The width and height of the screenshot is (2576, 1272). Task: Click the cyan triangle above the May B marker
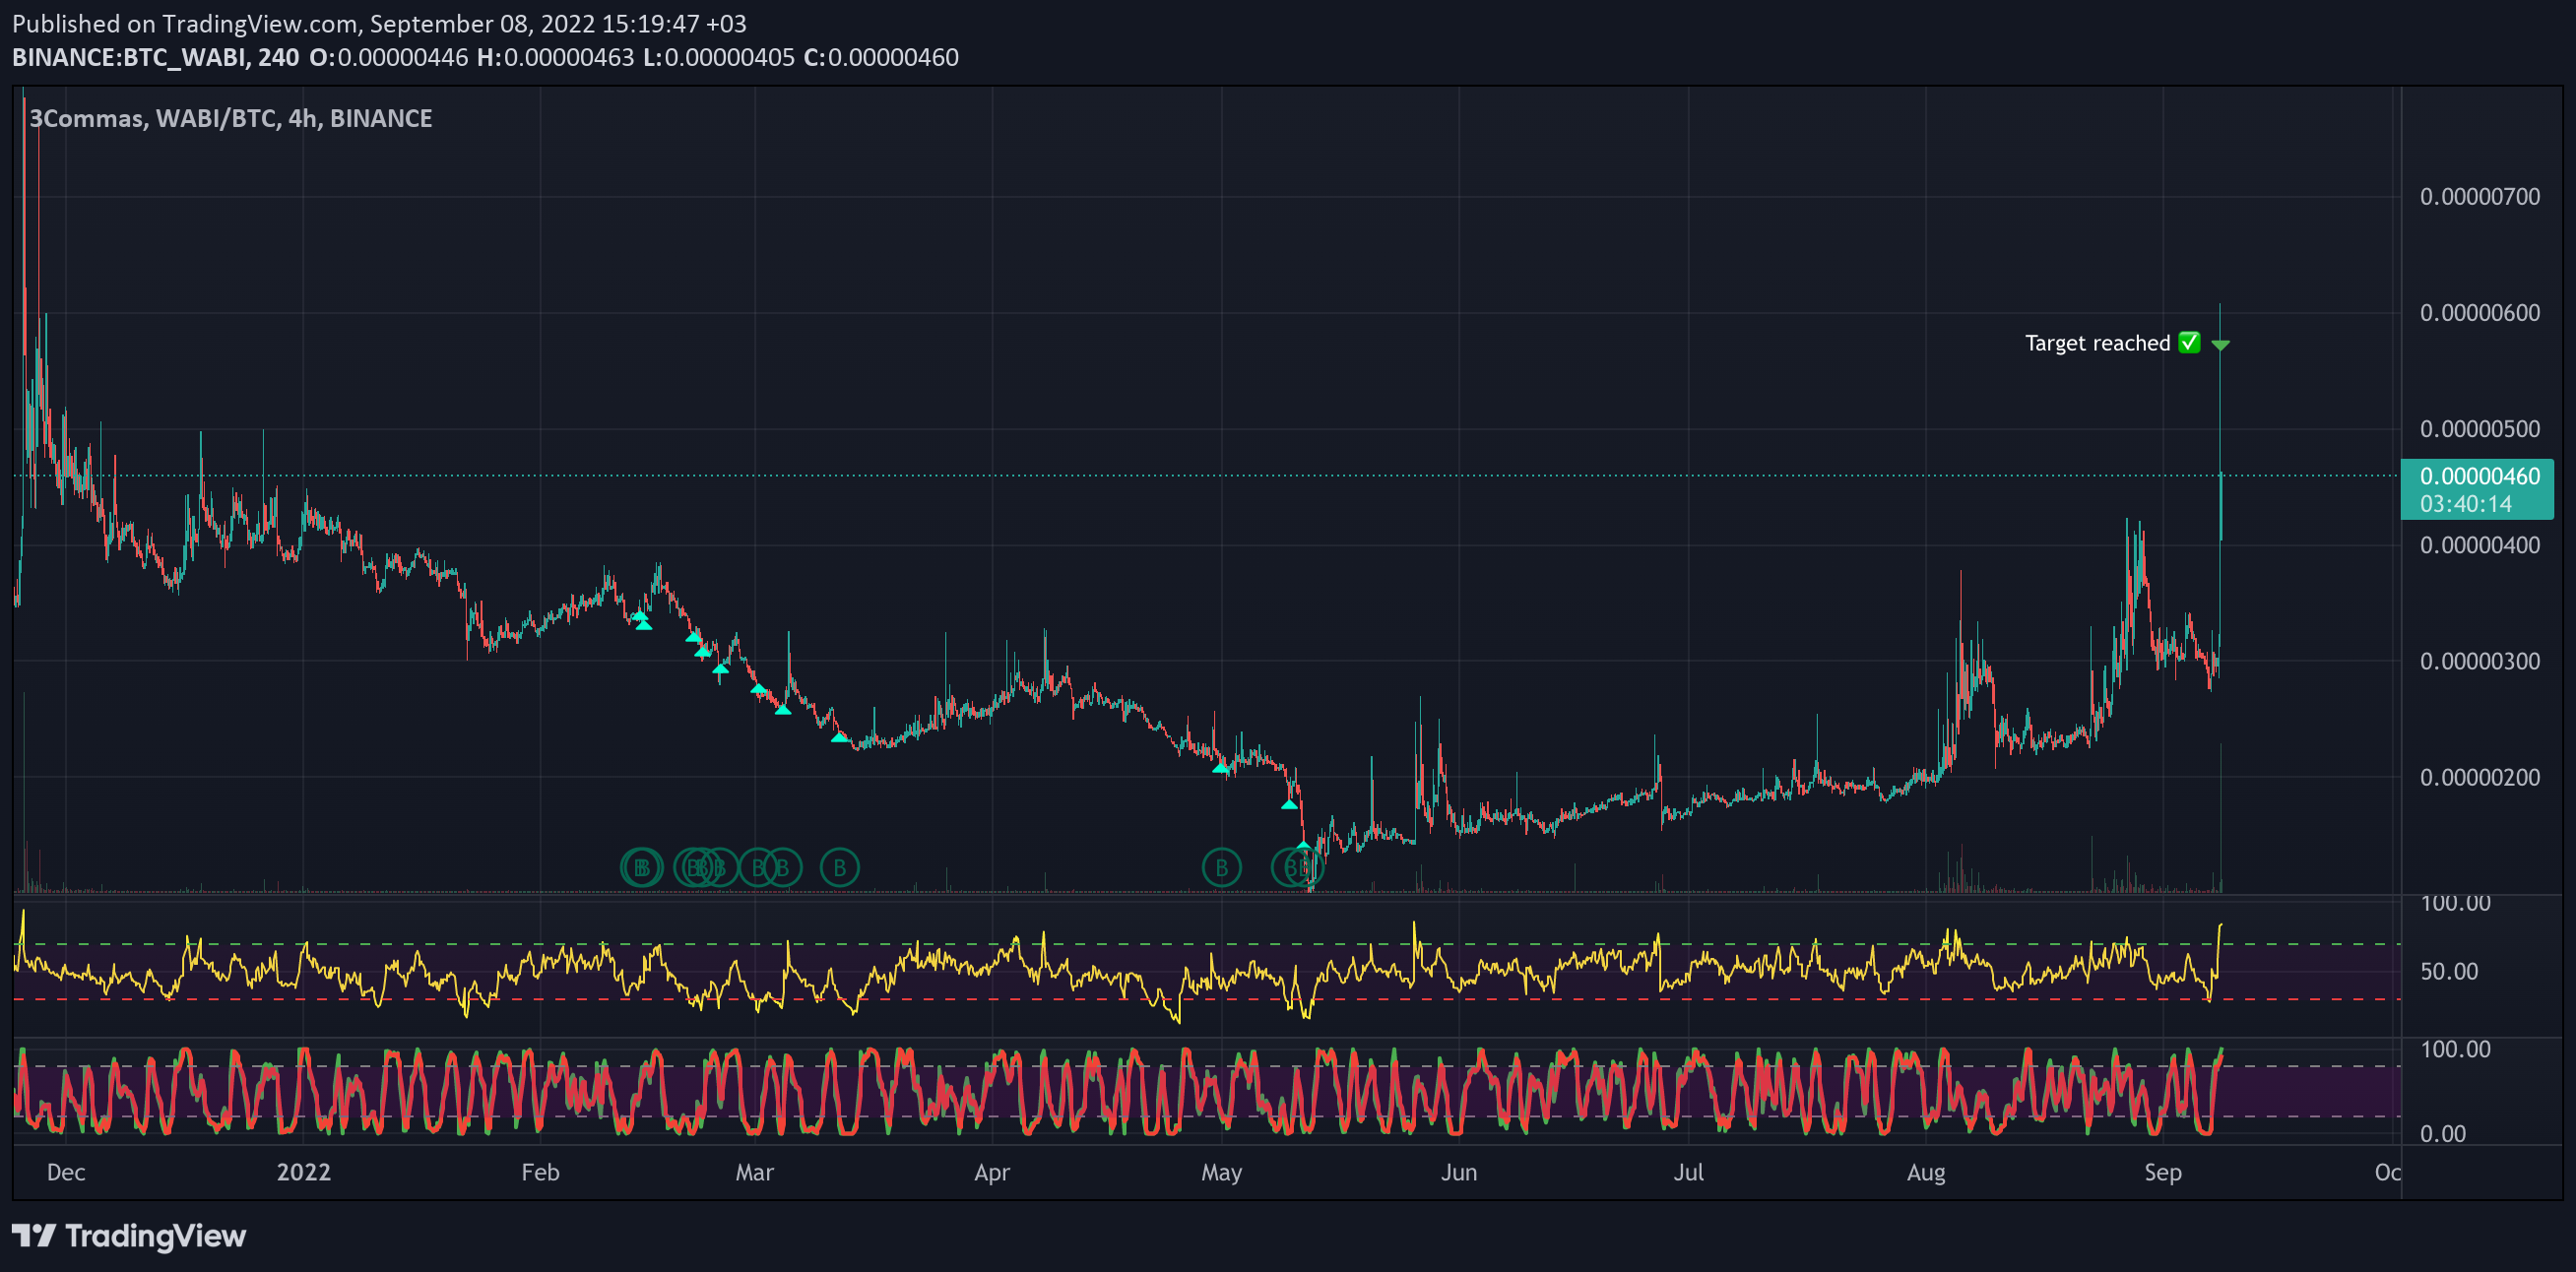coord(1221,768)
